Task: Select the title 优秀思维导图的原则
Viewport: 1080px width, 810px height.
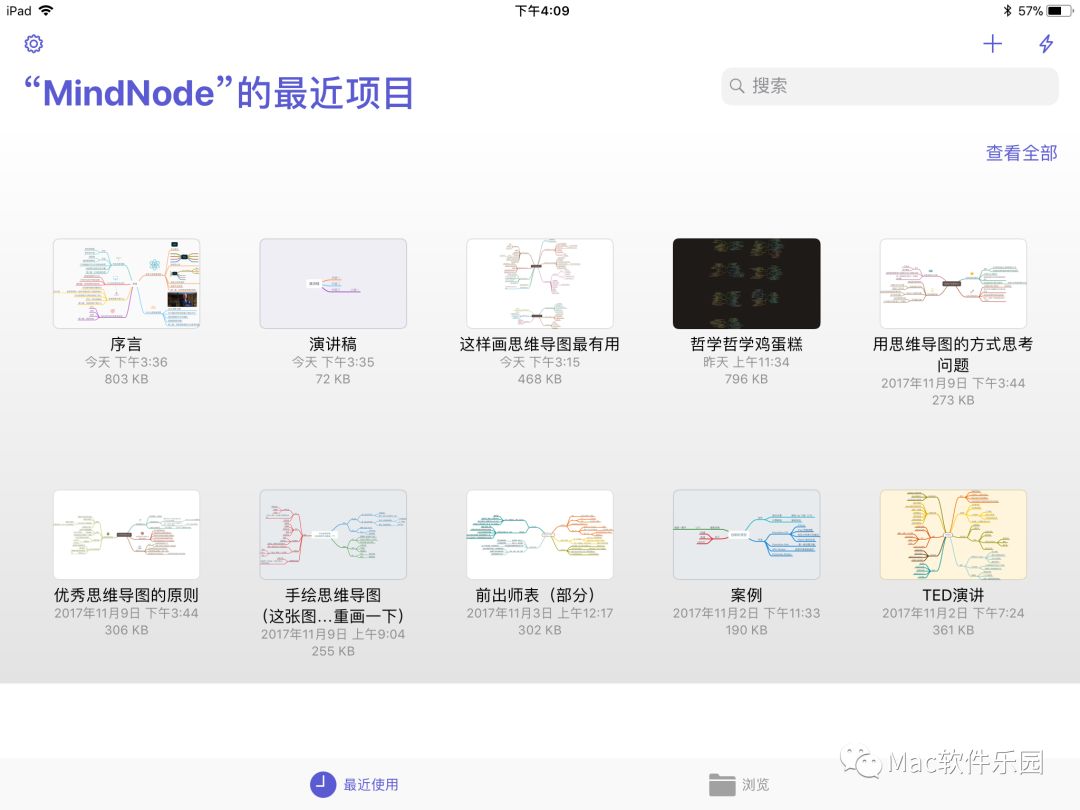Action: click(x=126, y=595)
